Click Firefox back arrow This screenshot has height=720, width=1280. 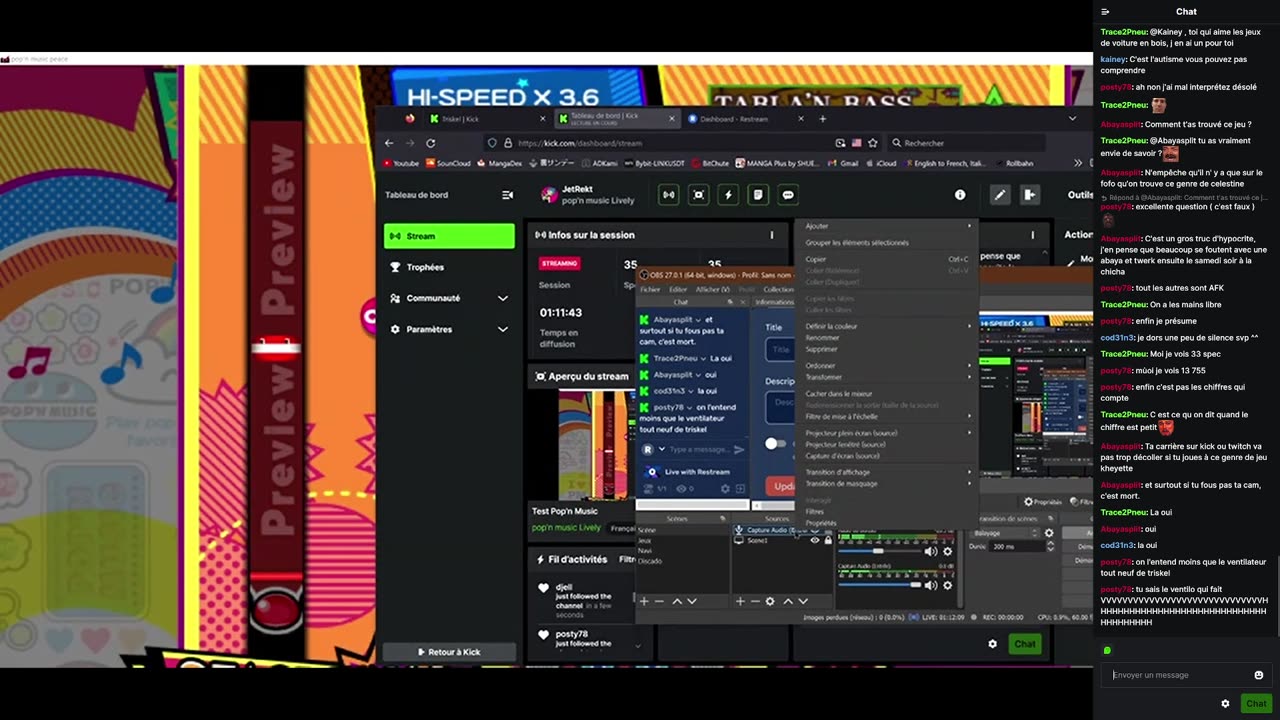tap(389, 143)
